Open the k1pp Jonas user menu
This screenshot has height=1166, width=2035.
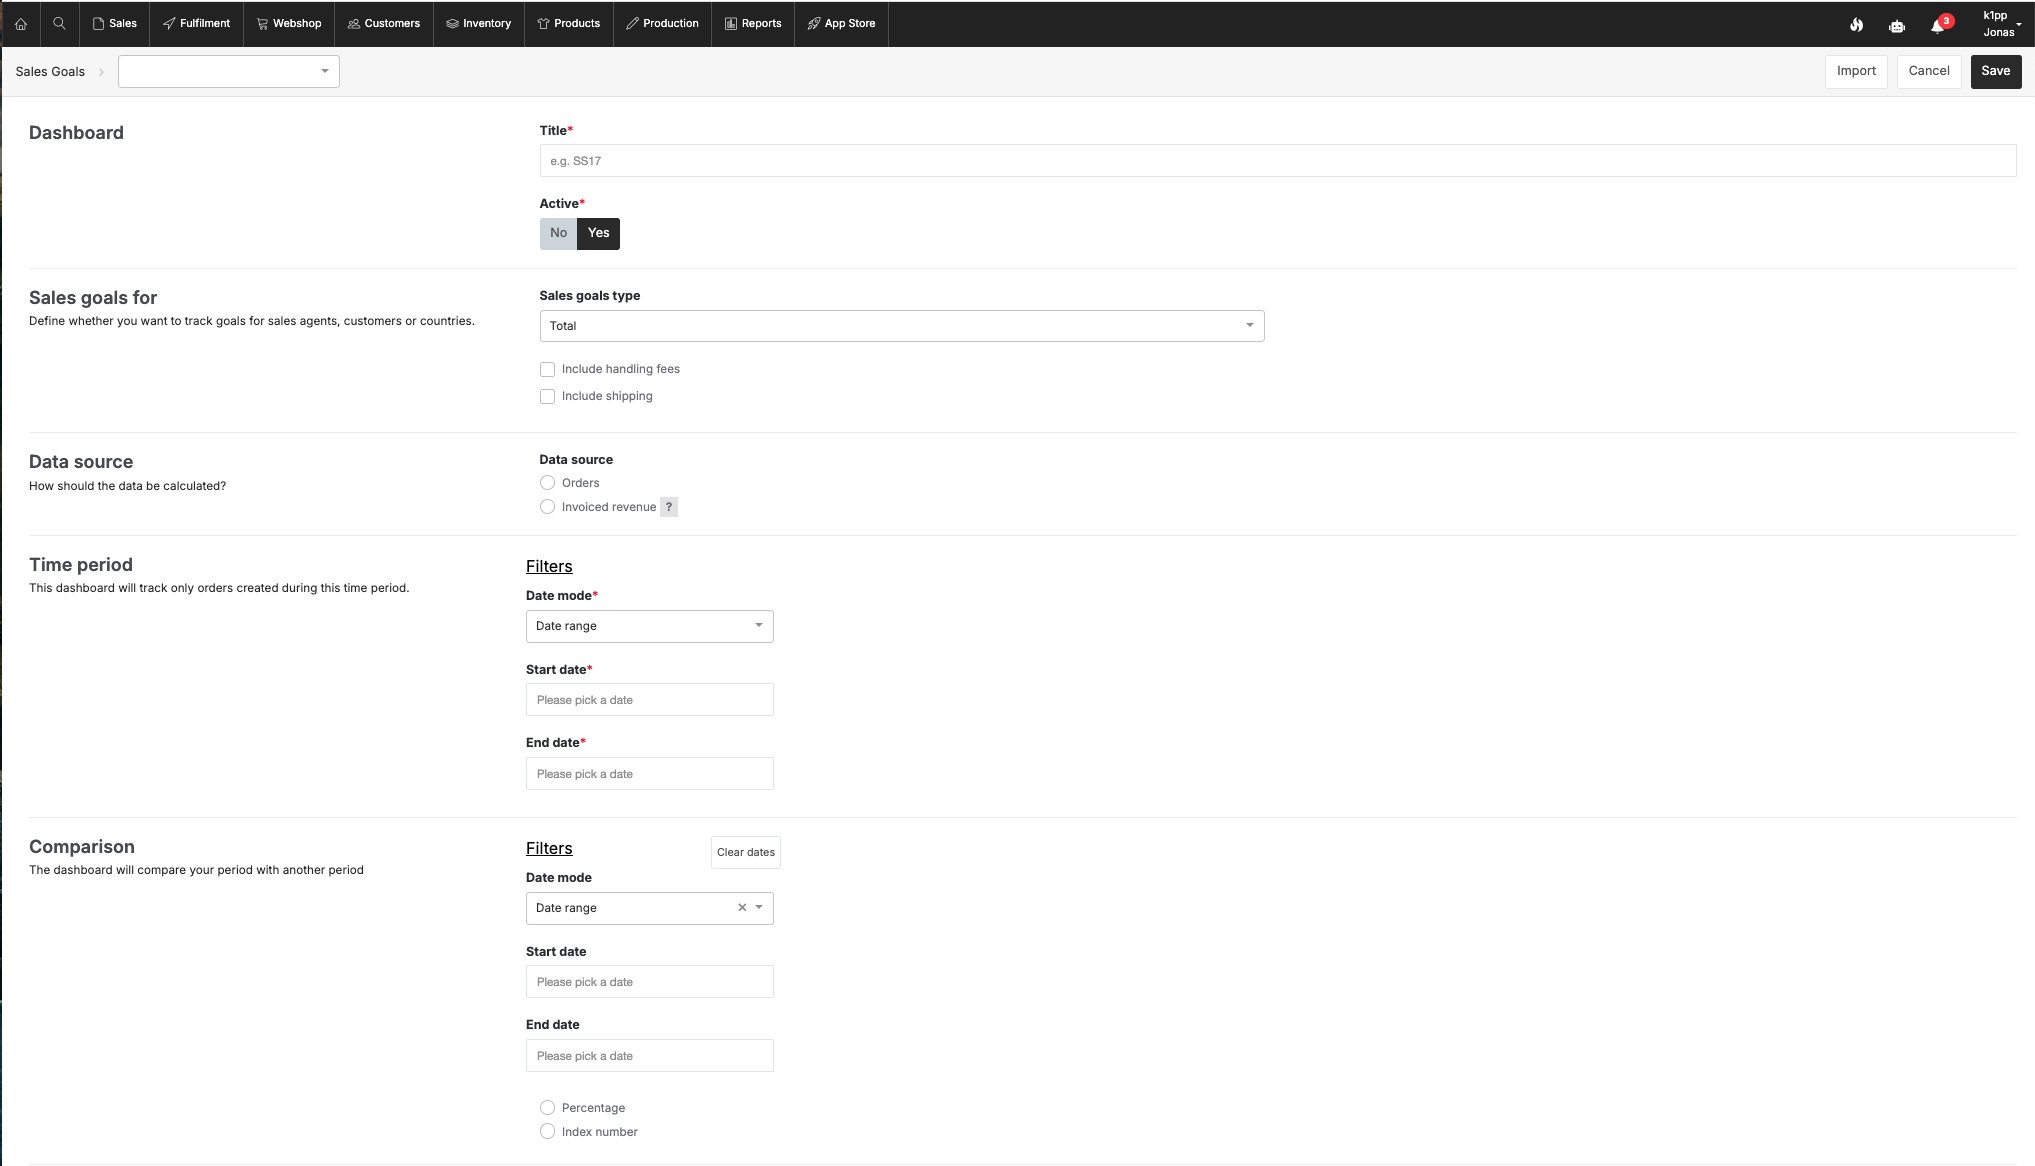point(2001,24)
